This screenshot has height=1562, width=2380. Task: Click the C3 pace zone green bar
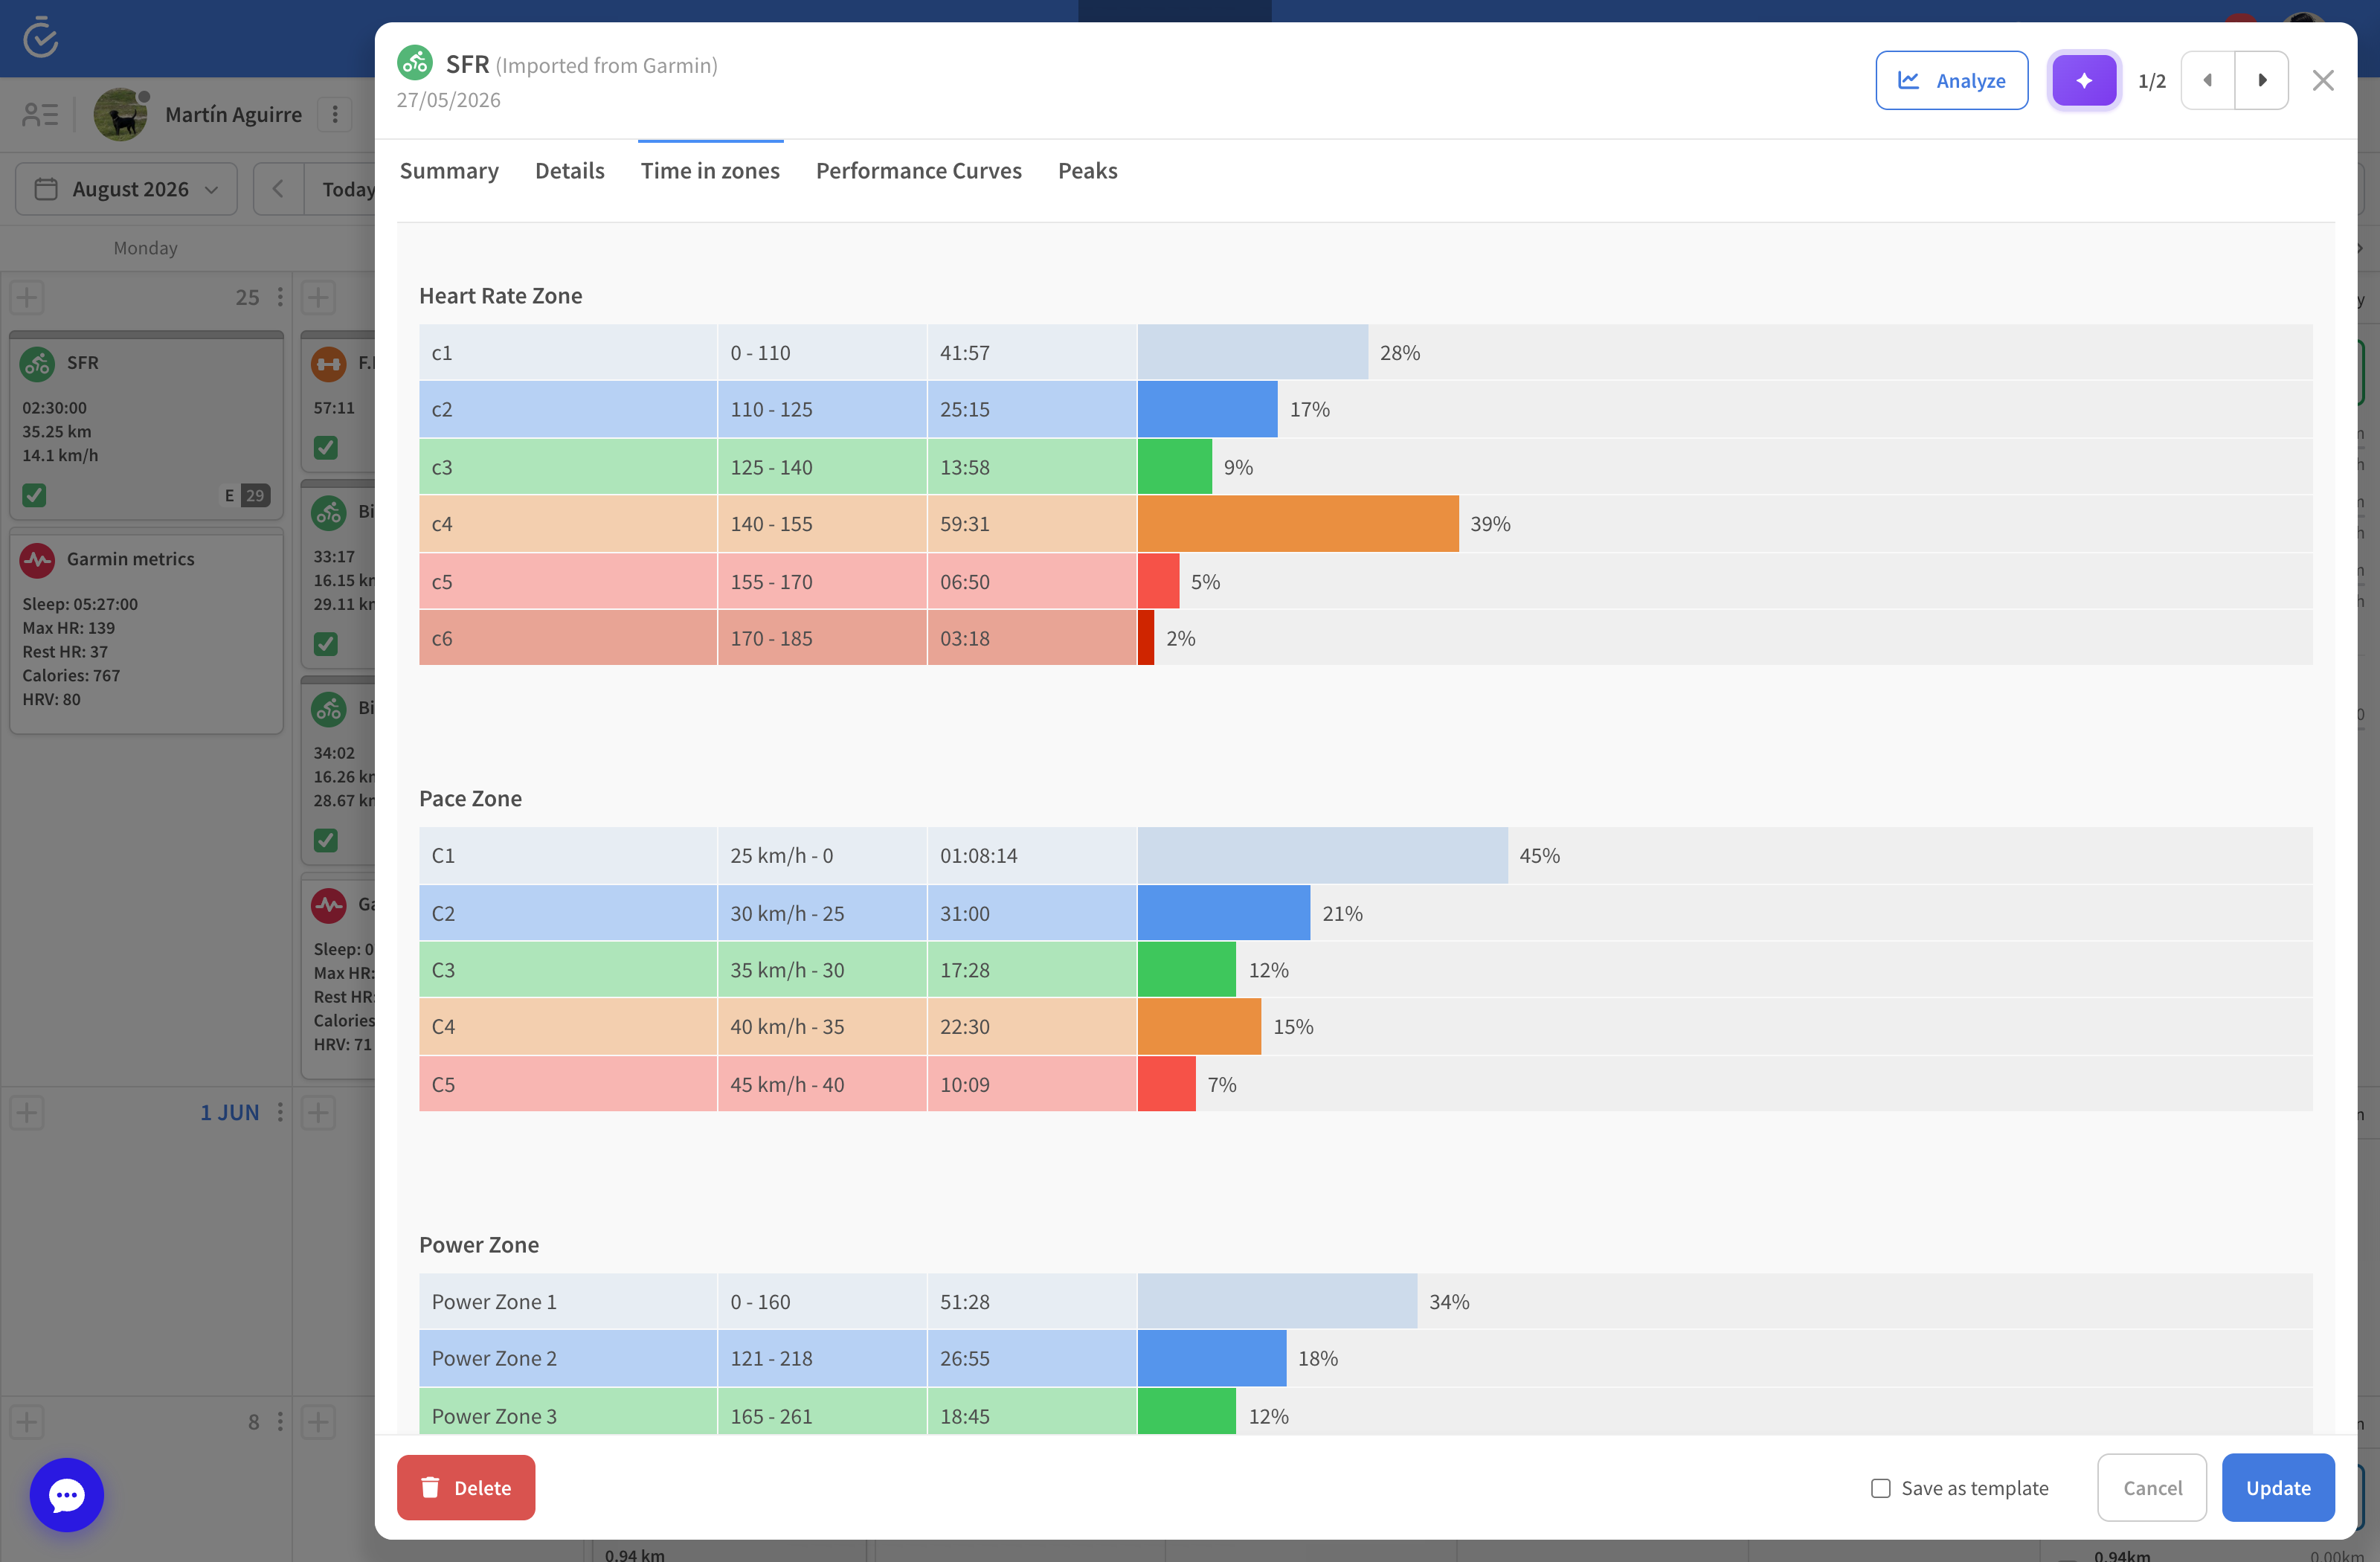tap(1187, 970)
